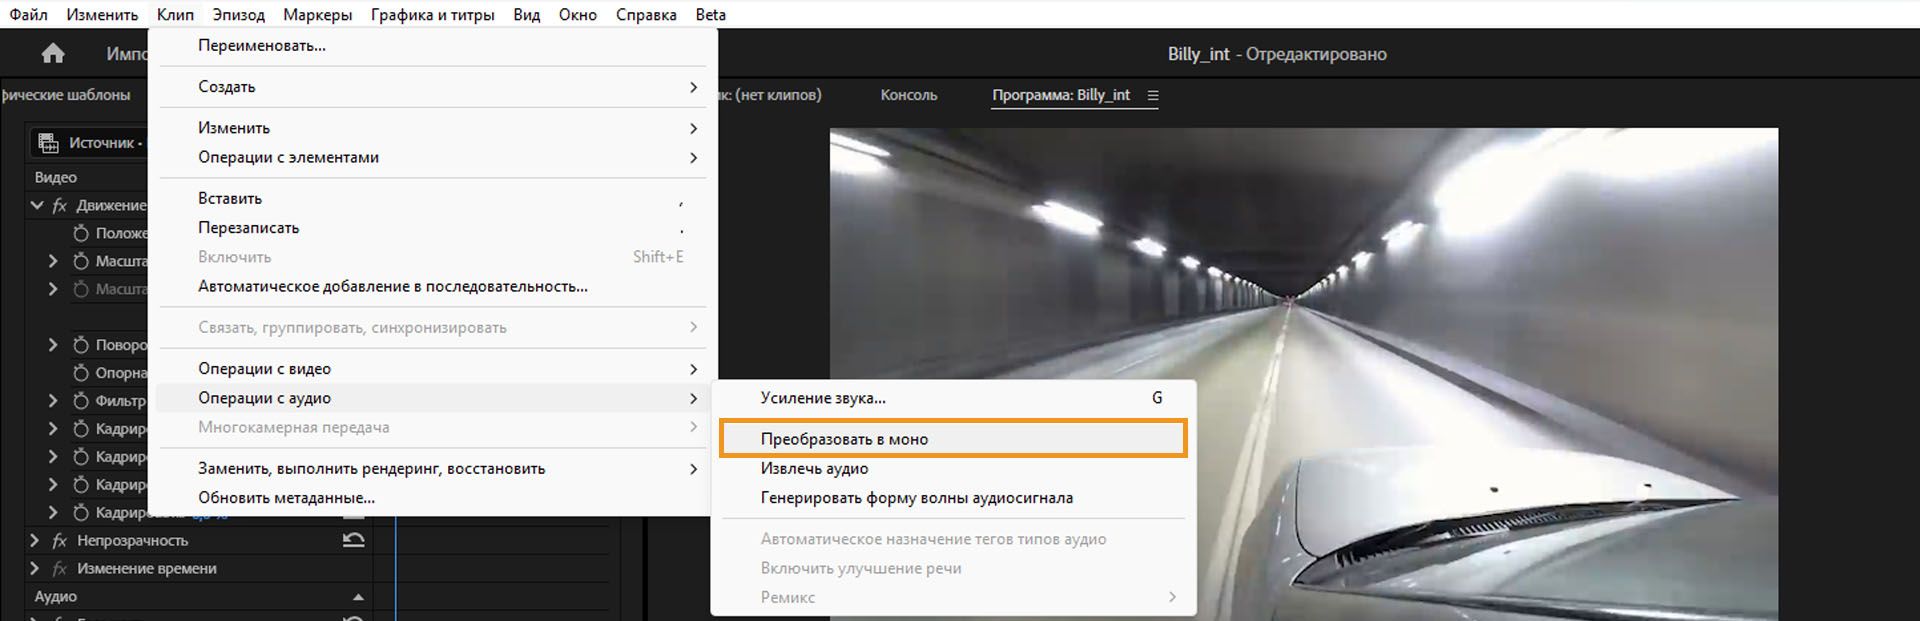Open the Program Billy_int panel menu icon
The image size is (1920, 621).
click(x=1153, y=95)
